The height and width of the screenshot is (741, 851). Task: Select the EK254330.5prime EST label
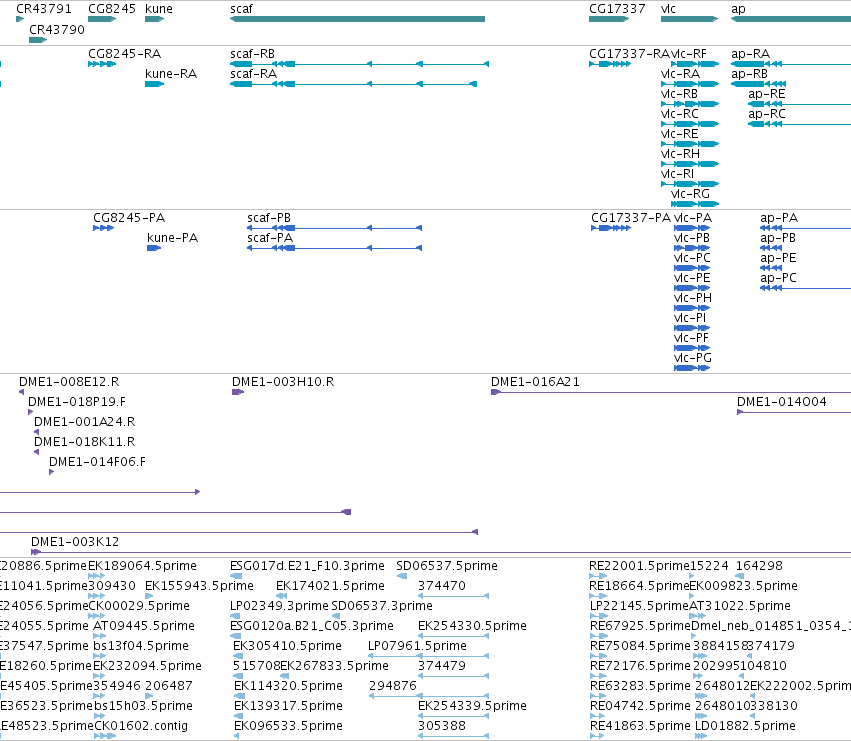(x=472, y=626)
